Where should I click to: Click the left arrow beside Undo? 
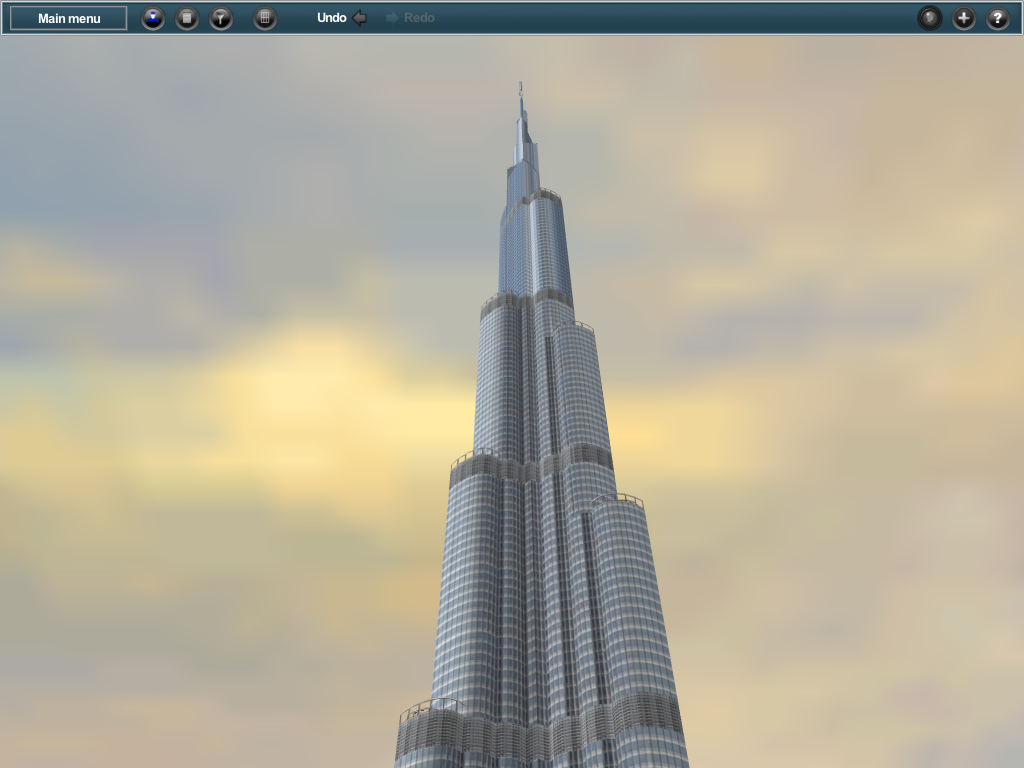(359, 18)
